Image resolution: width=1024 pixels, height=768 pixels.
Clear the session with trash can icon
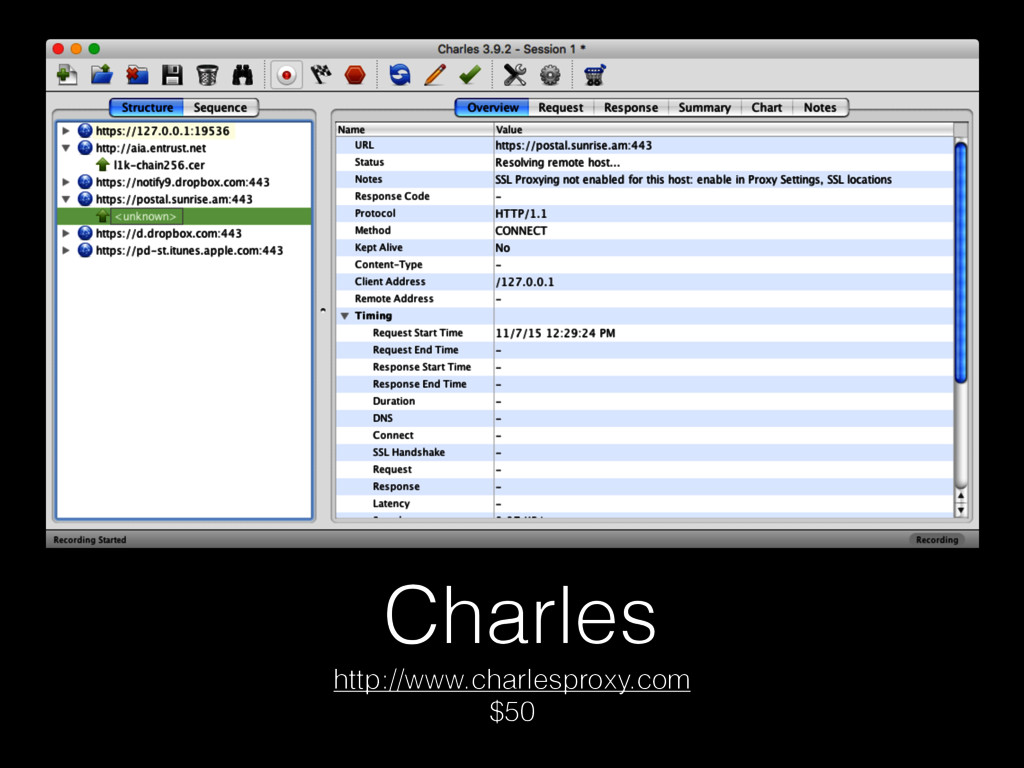(x=207, y=75)
